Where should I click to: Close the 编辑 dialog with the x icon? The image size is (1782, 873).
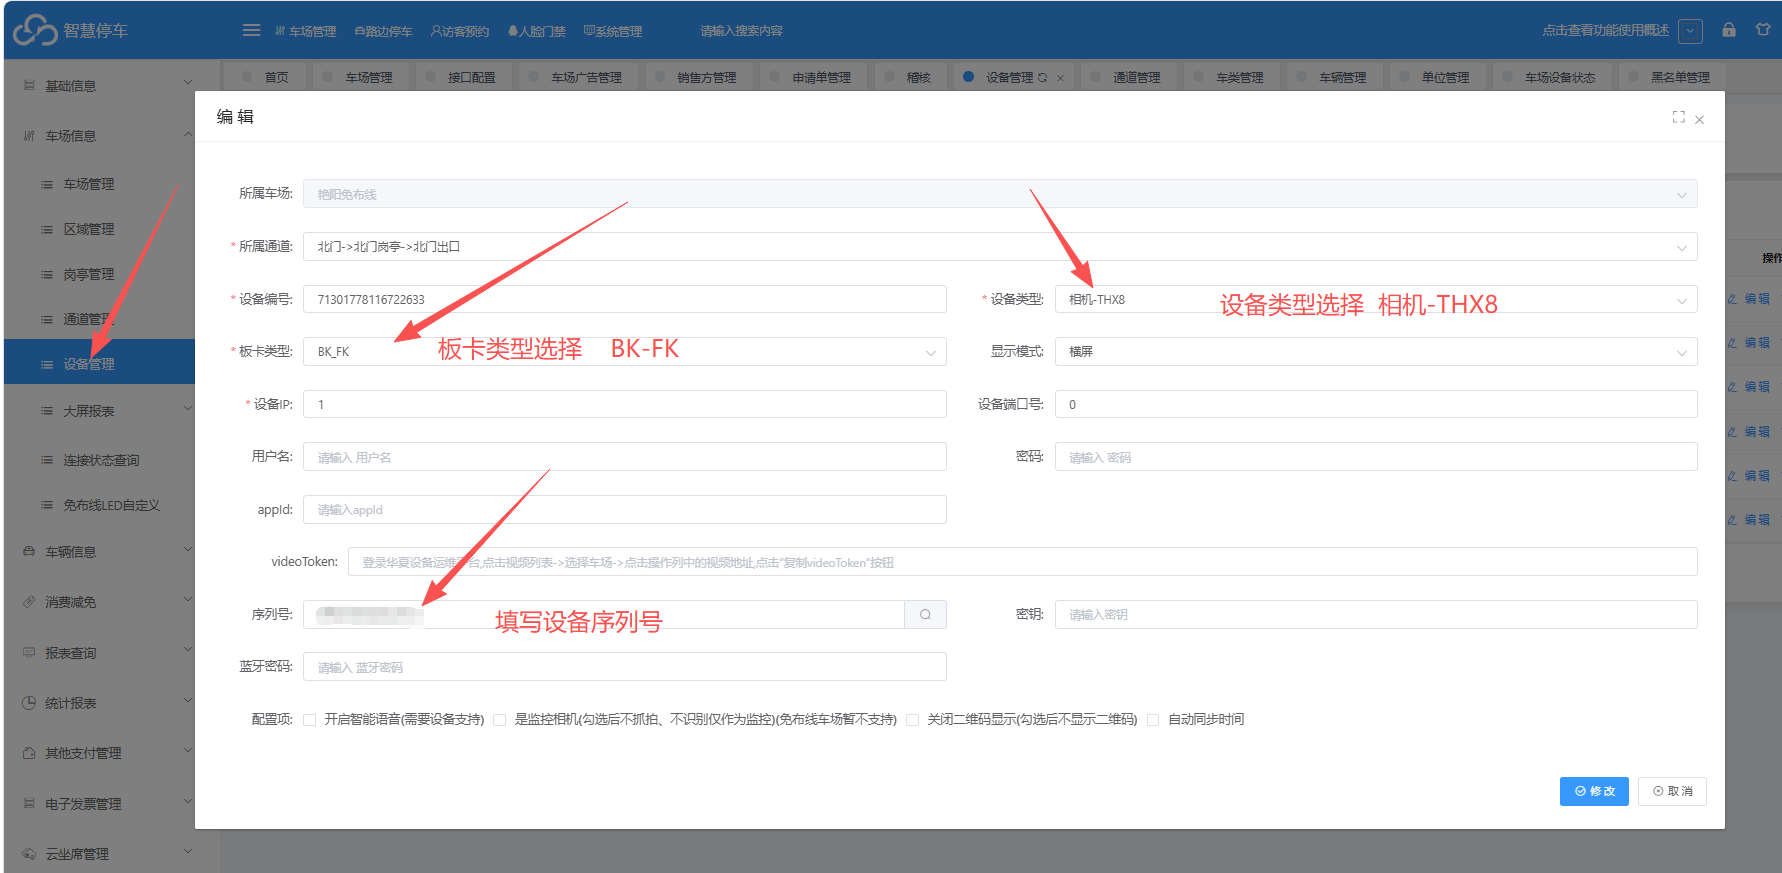point(1699,120)
